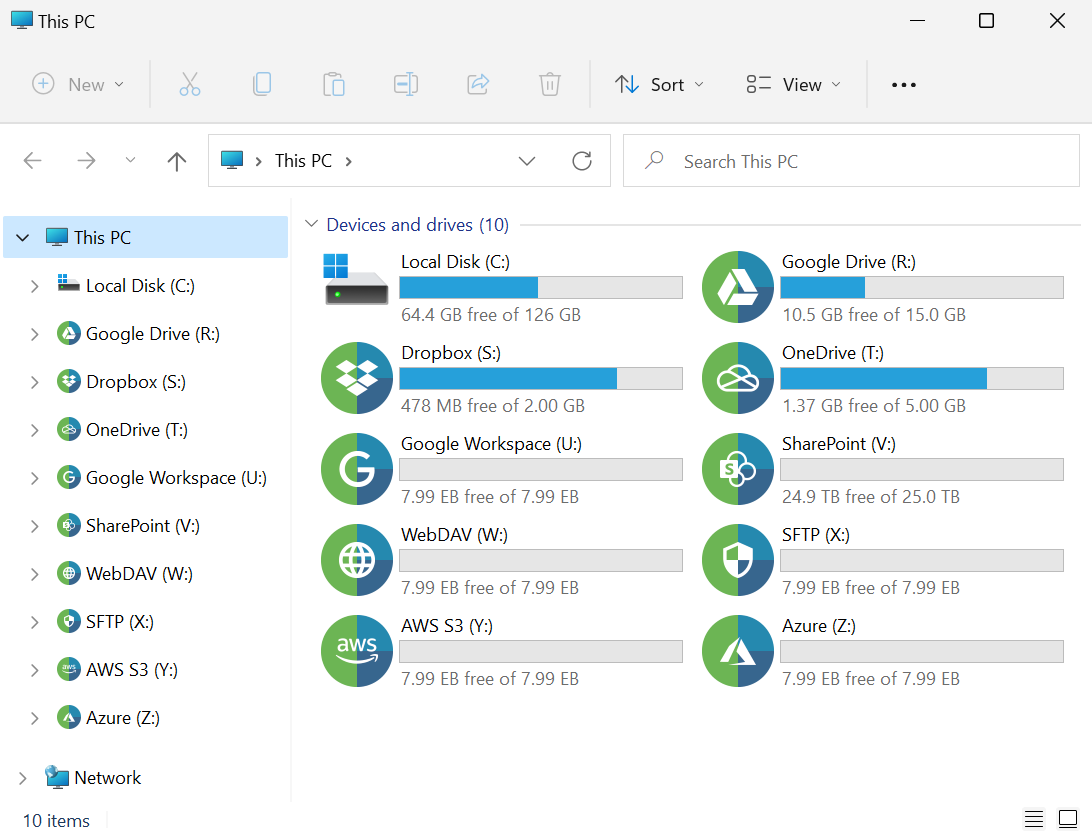Collapse the Devices and drives group
This screenshot has width=1092, height=837.
pyautogui.click(x=312, y=225)
